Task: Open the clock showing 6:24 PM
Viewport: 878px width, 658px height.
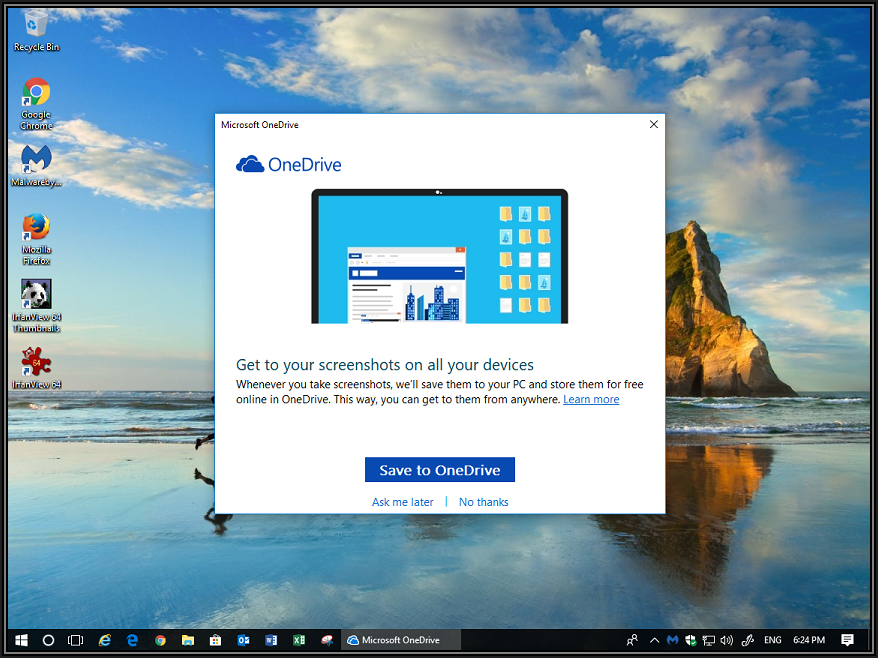Action: point(809,640)
